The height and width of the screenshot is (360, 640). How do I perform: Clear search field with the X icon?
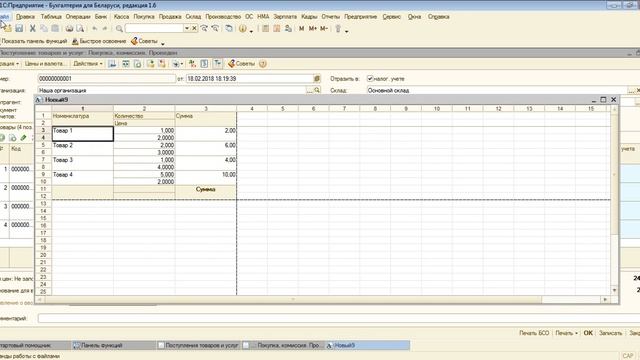tap(194, 29)
